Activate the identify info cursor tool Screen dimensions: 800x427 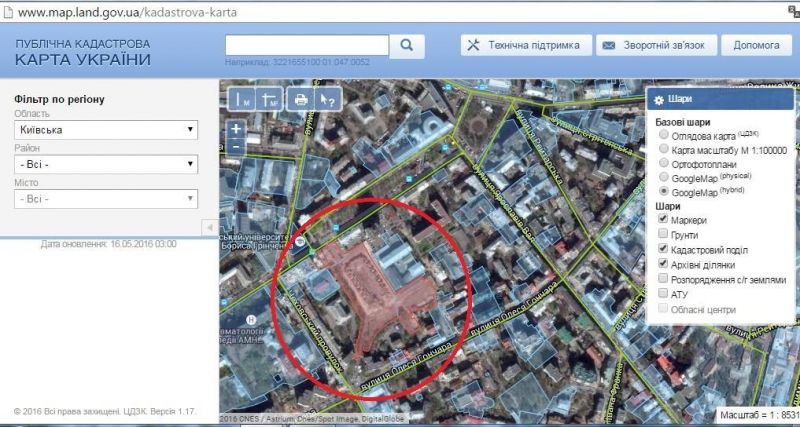coord(326,99)
